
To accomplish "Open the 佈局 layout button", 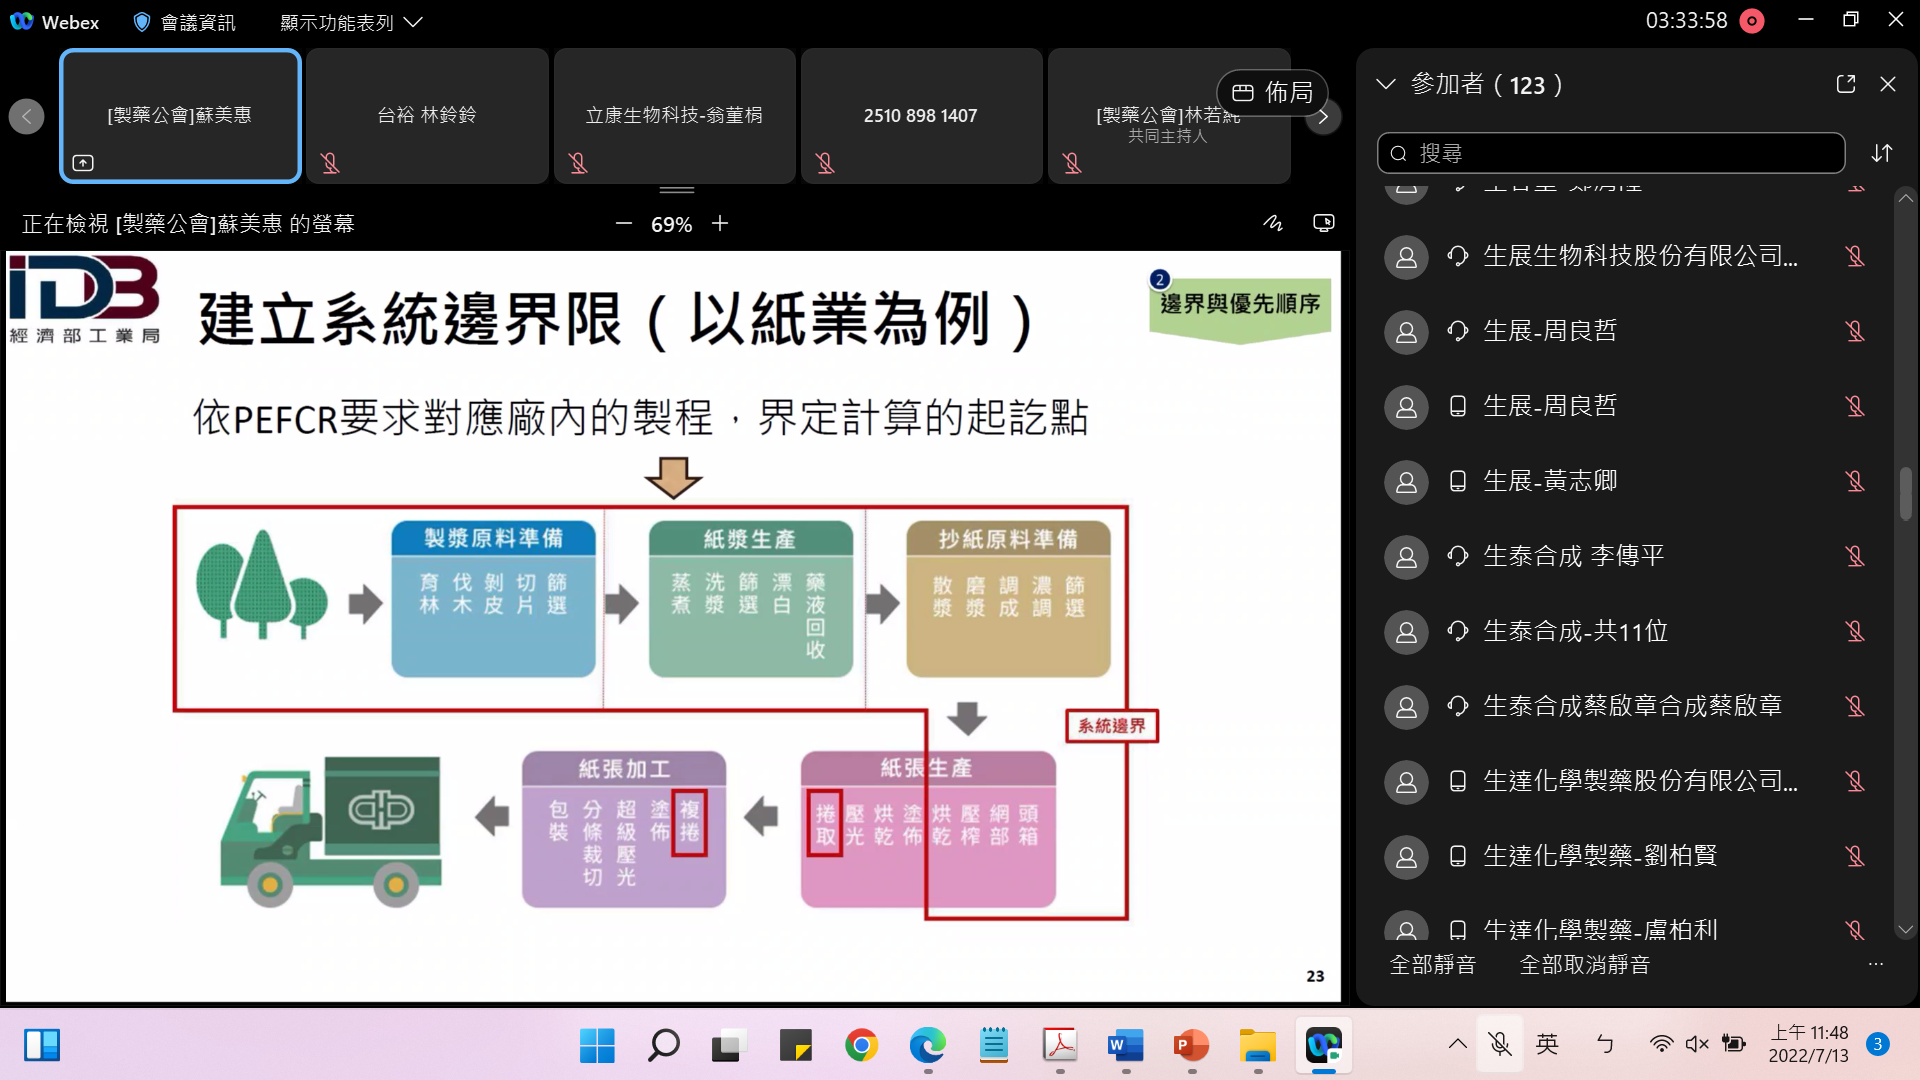I will (x=1272, y=93).
